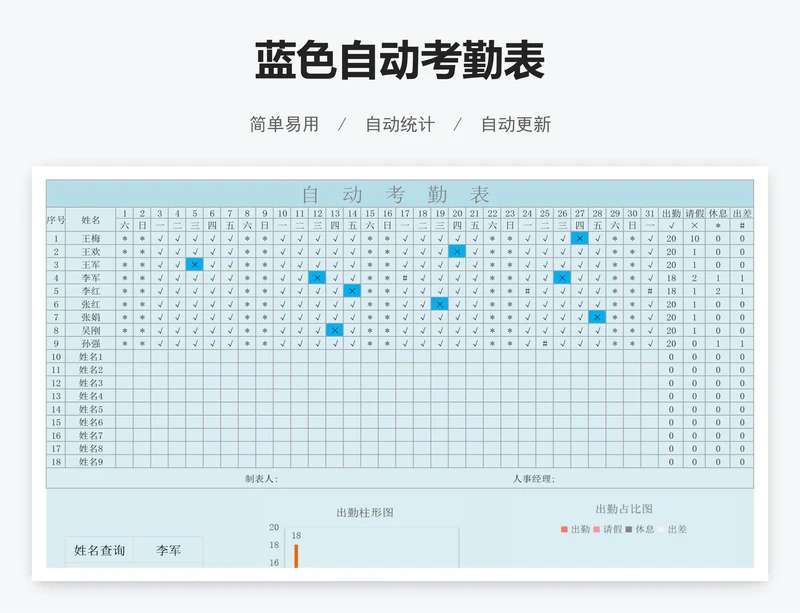Click the 自动考勤表 sheet title banner
This screenshot has height=613, width=800.
(x=399, y=194)
